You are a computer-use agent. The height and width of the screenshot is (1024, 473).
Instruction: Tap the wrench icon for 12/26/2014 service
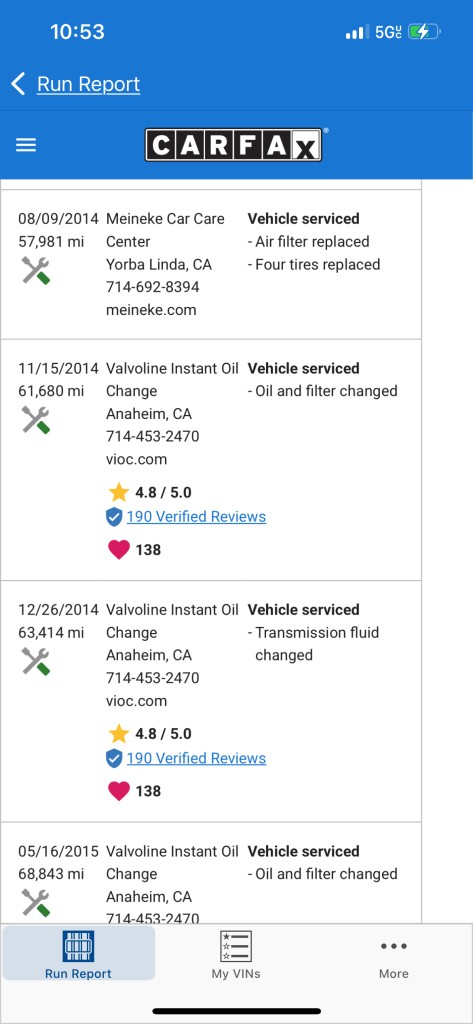(x=35, y=661)
